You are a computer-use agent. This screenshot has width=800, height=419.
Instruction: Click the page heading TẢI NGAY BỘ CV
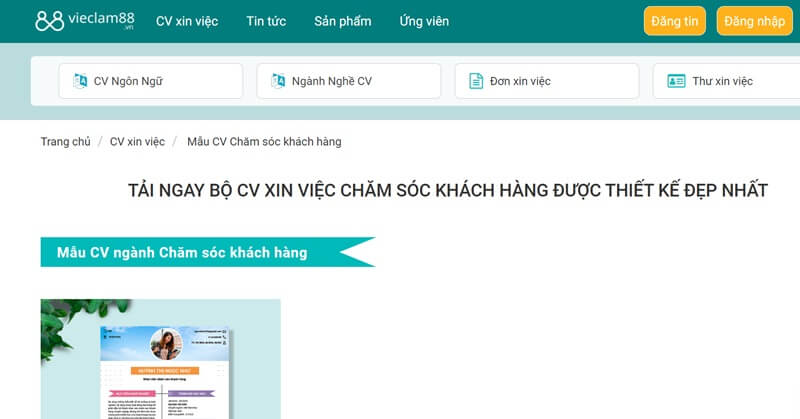(x=447, y=190)
